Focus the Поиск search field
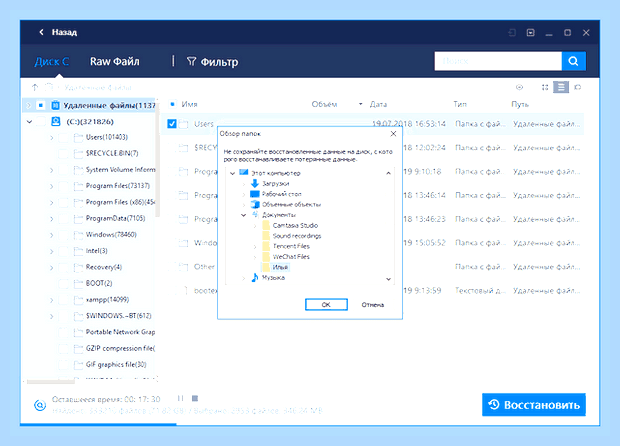Viewport: 620px width, 446px height. [x=498, y=61]
